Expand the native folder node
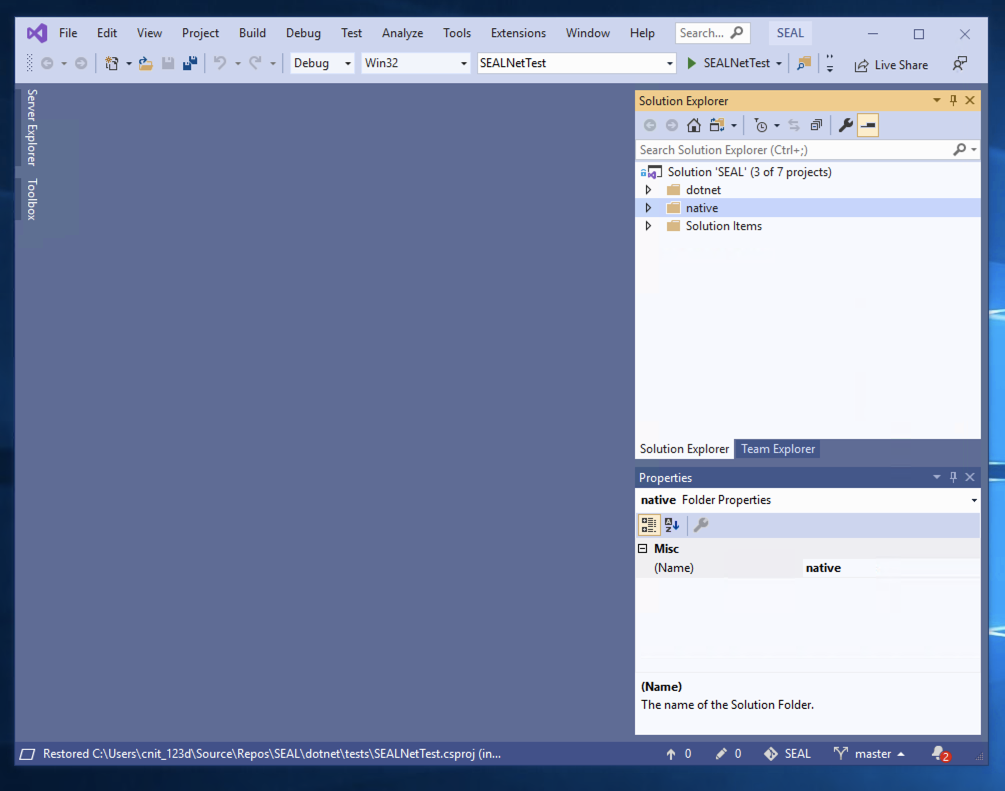1005x791 pixels. pos(648,208)
